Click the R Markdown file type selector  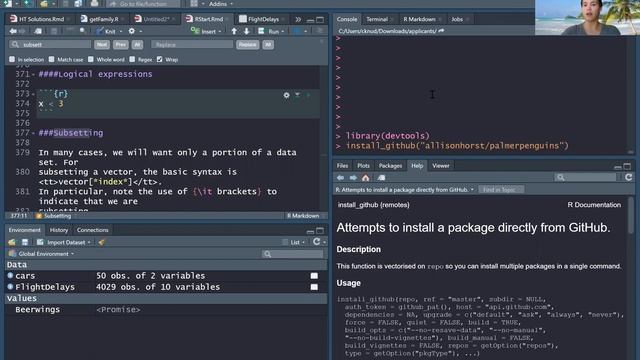tap(304, 216)
